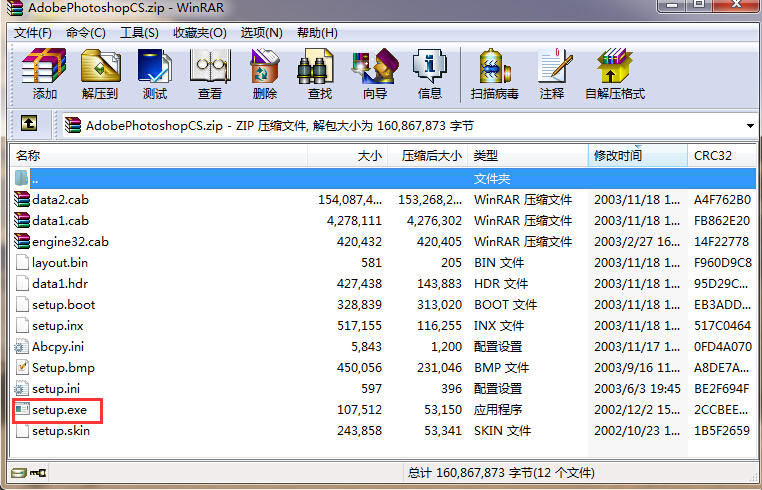
Task: Click the 注释 (Comment) toolbar icon
Action: [x=554, y=66]
